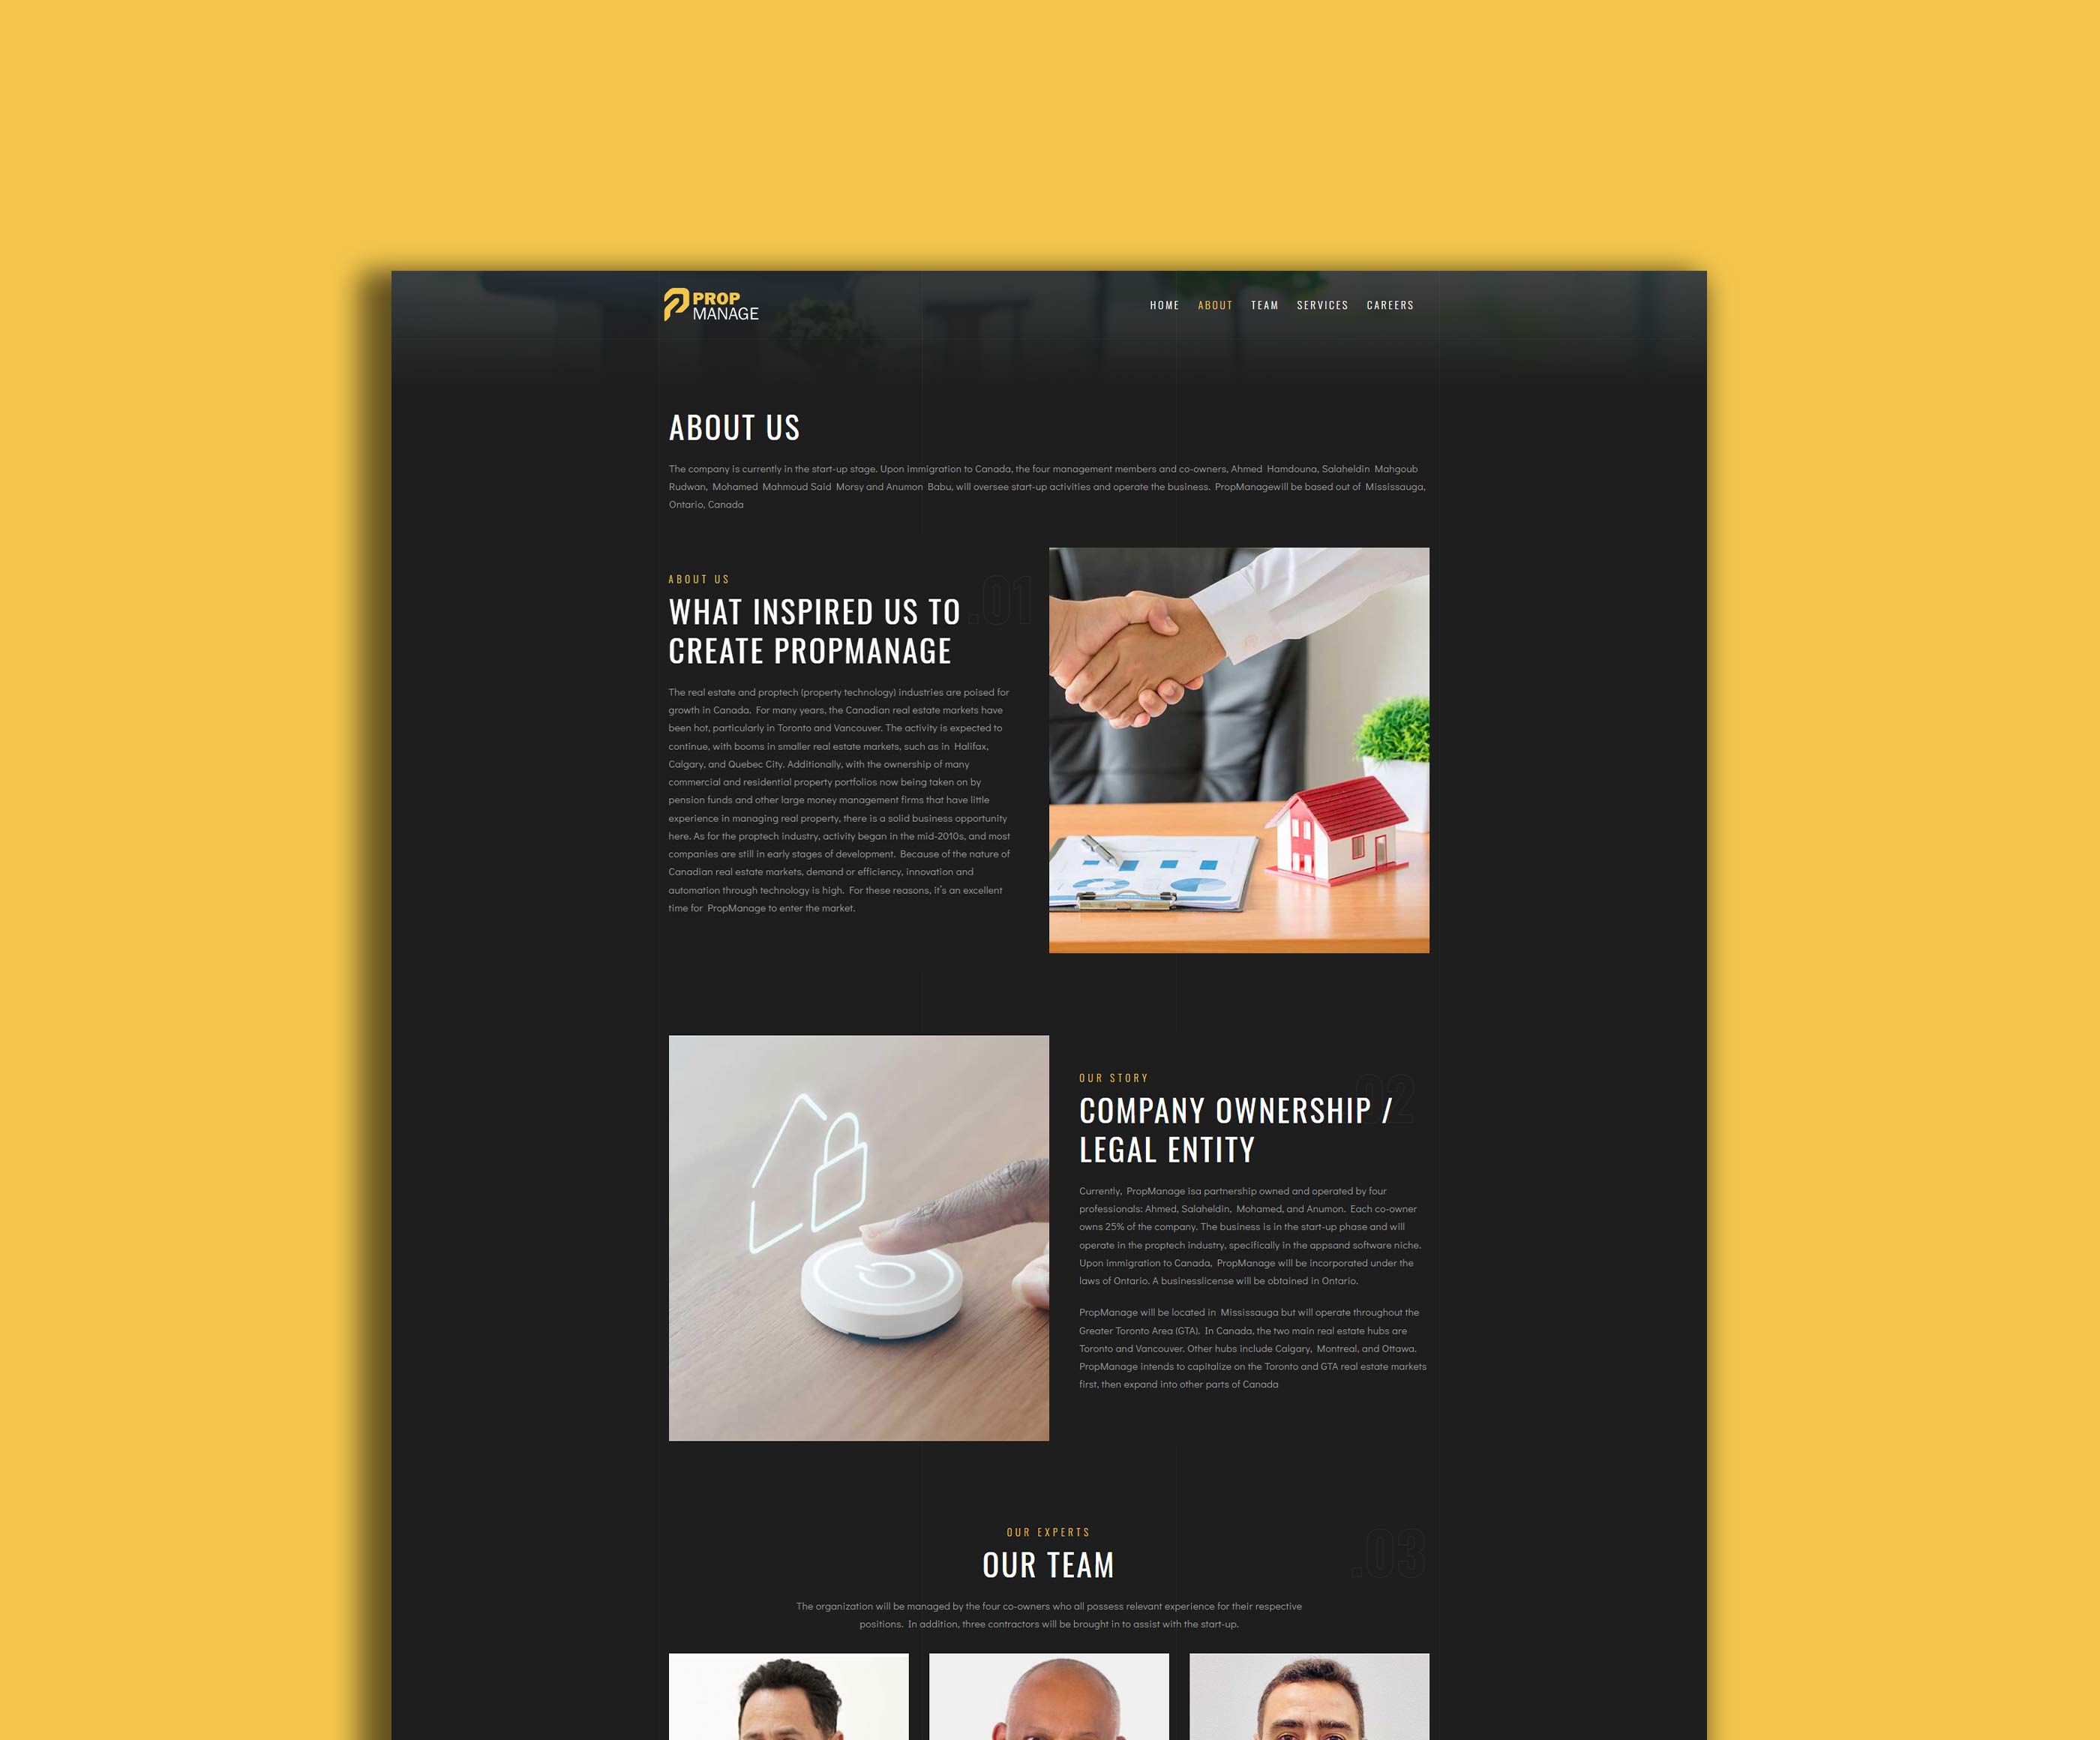Toggle the ABOUT US subsection label
The width and height of the screenshot is (2100, 1740).
point(697,580)
